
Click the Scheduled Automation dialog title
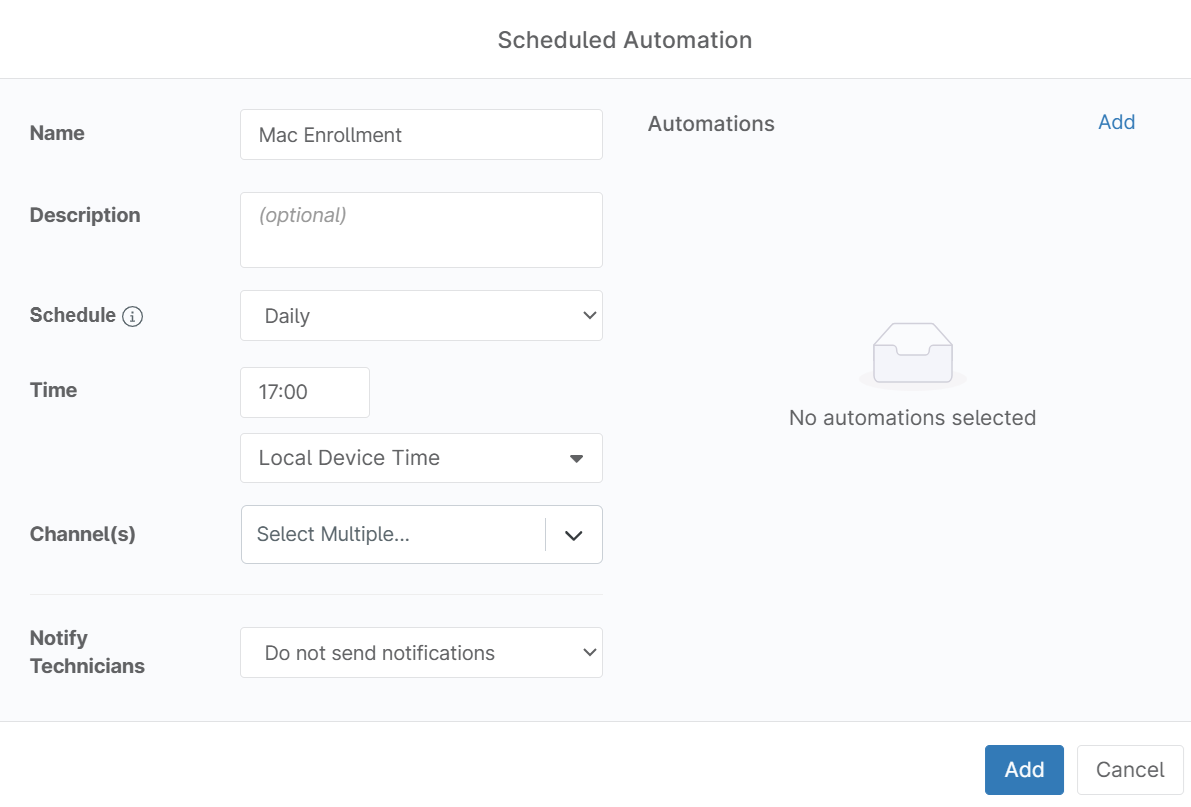pyautogui.click(x=624, y=40)
